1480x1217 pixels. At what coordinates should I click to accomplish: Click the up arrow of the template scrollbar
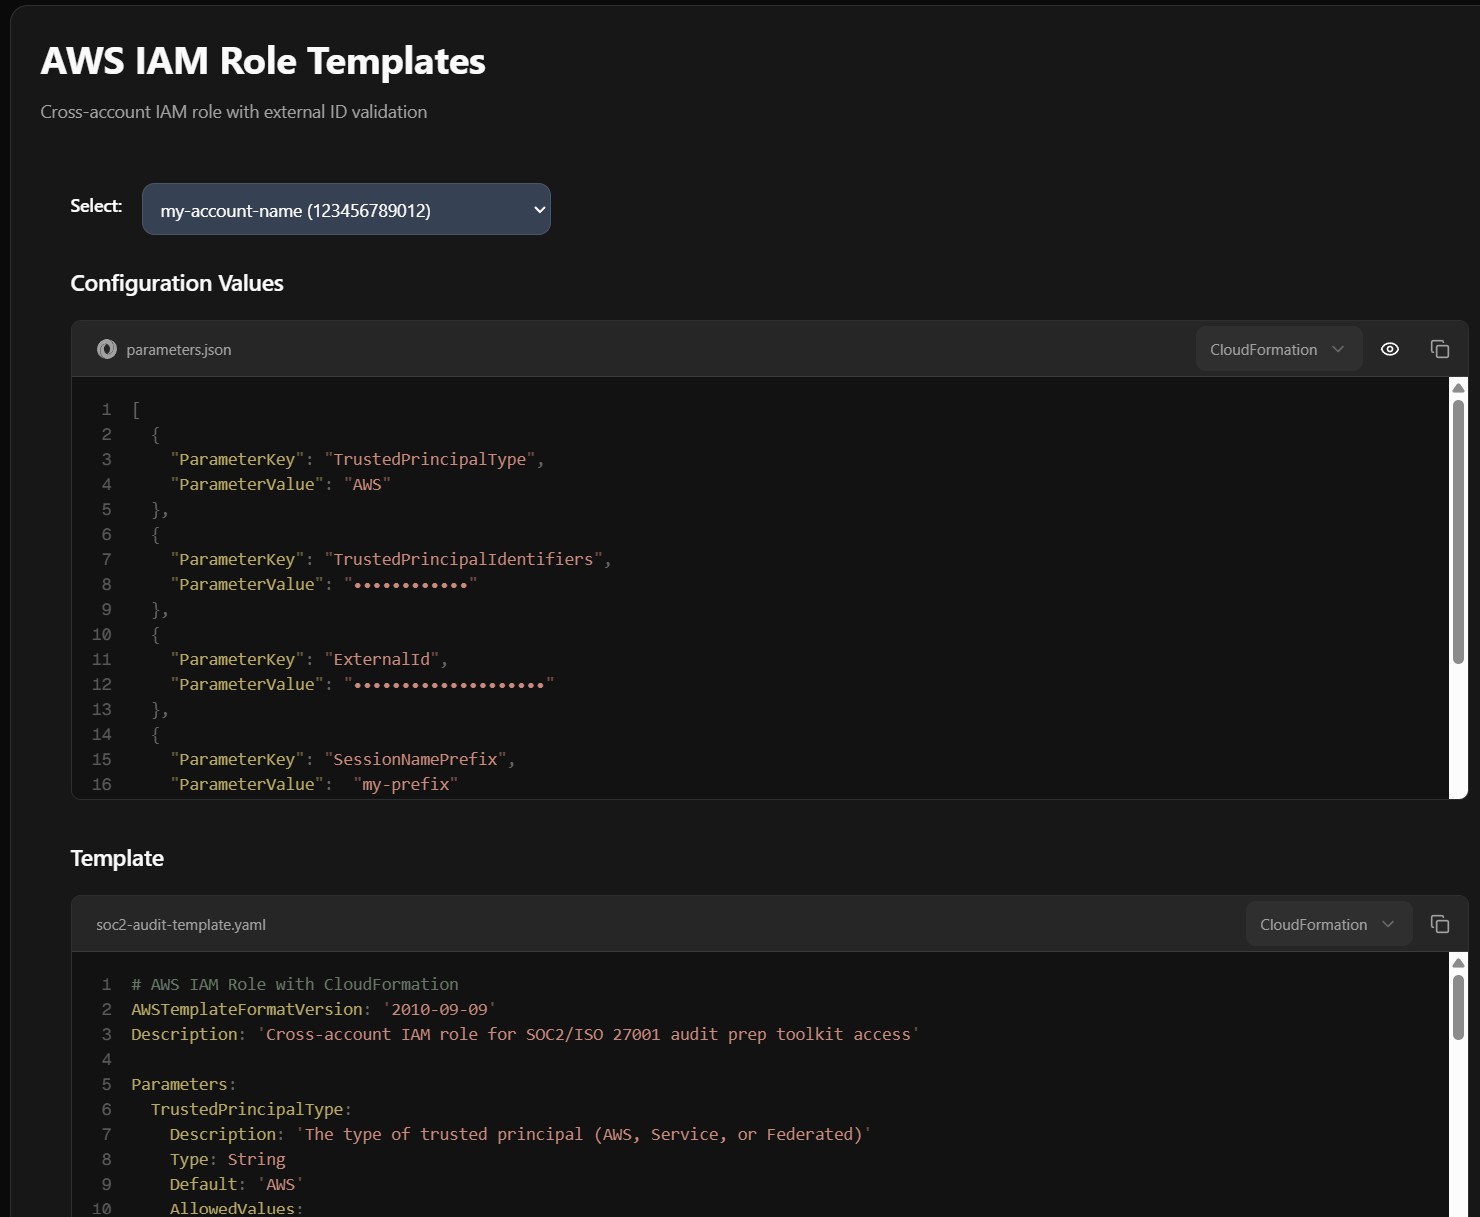pyautogui.click(x=1458, y=963)
